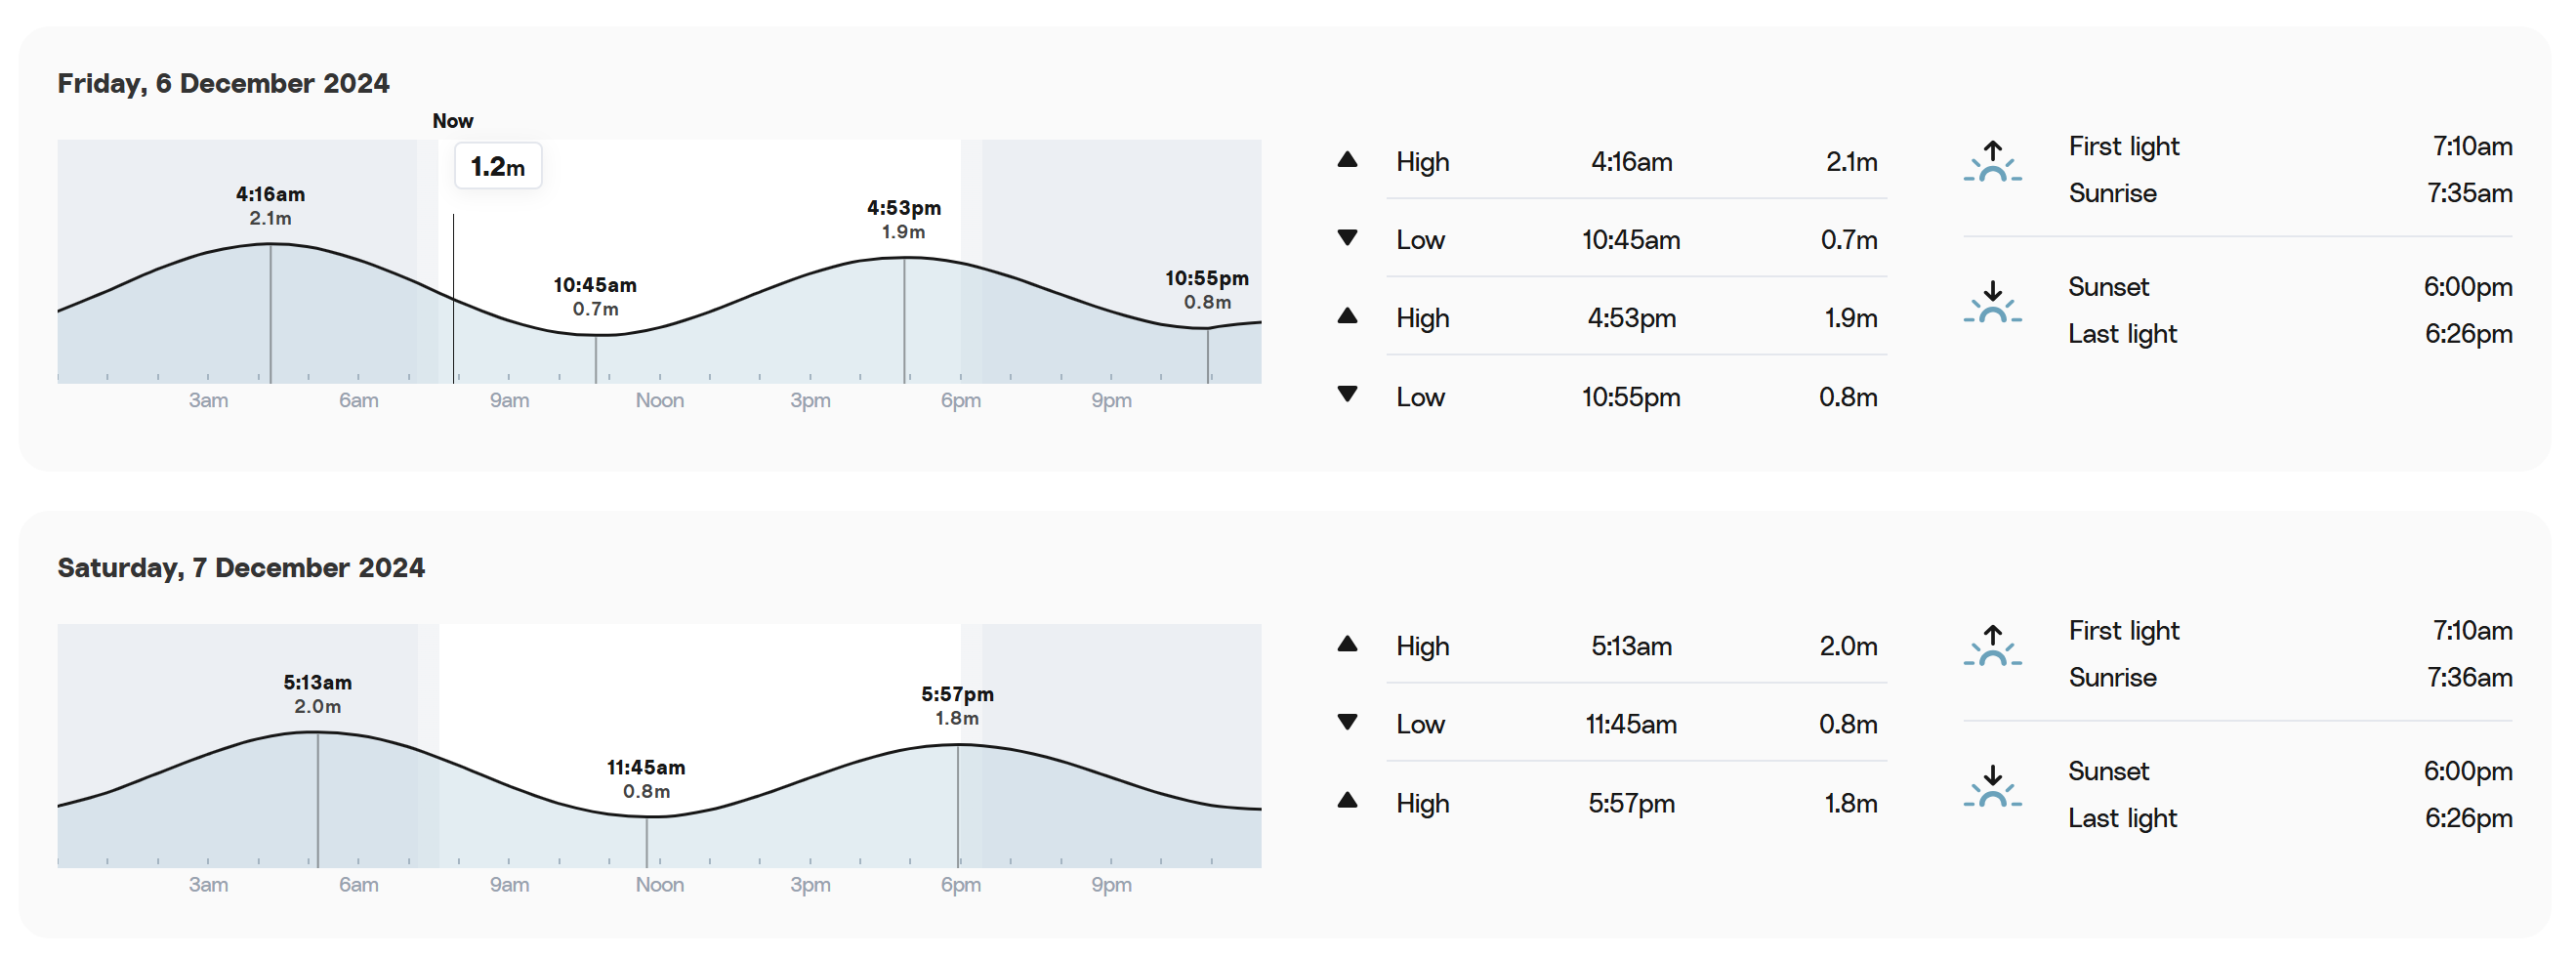2576x958 pixels.
Task: Click the Saturday, 7 December 2024 heading
Action: pyautogui.click(x=241, y=568)
